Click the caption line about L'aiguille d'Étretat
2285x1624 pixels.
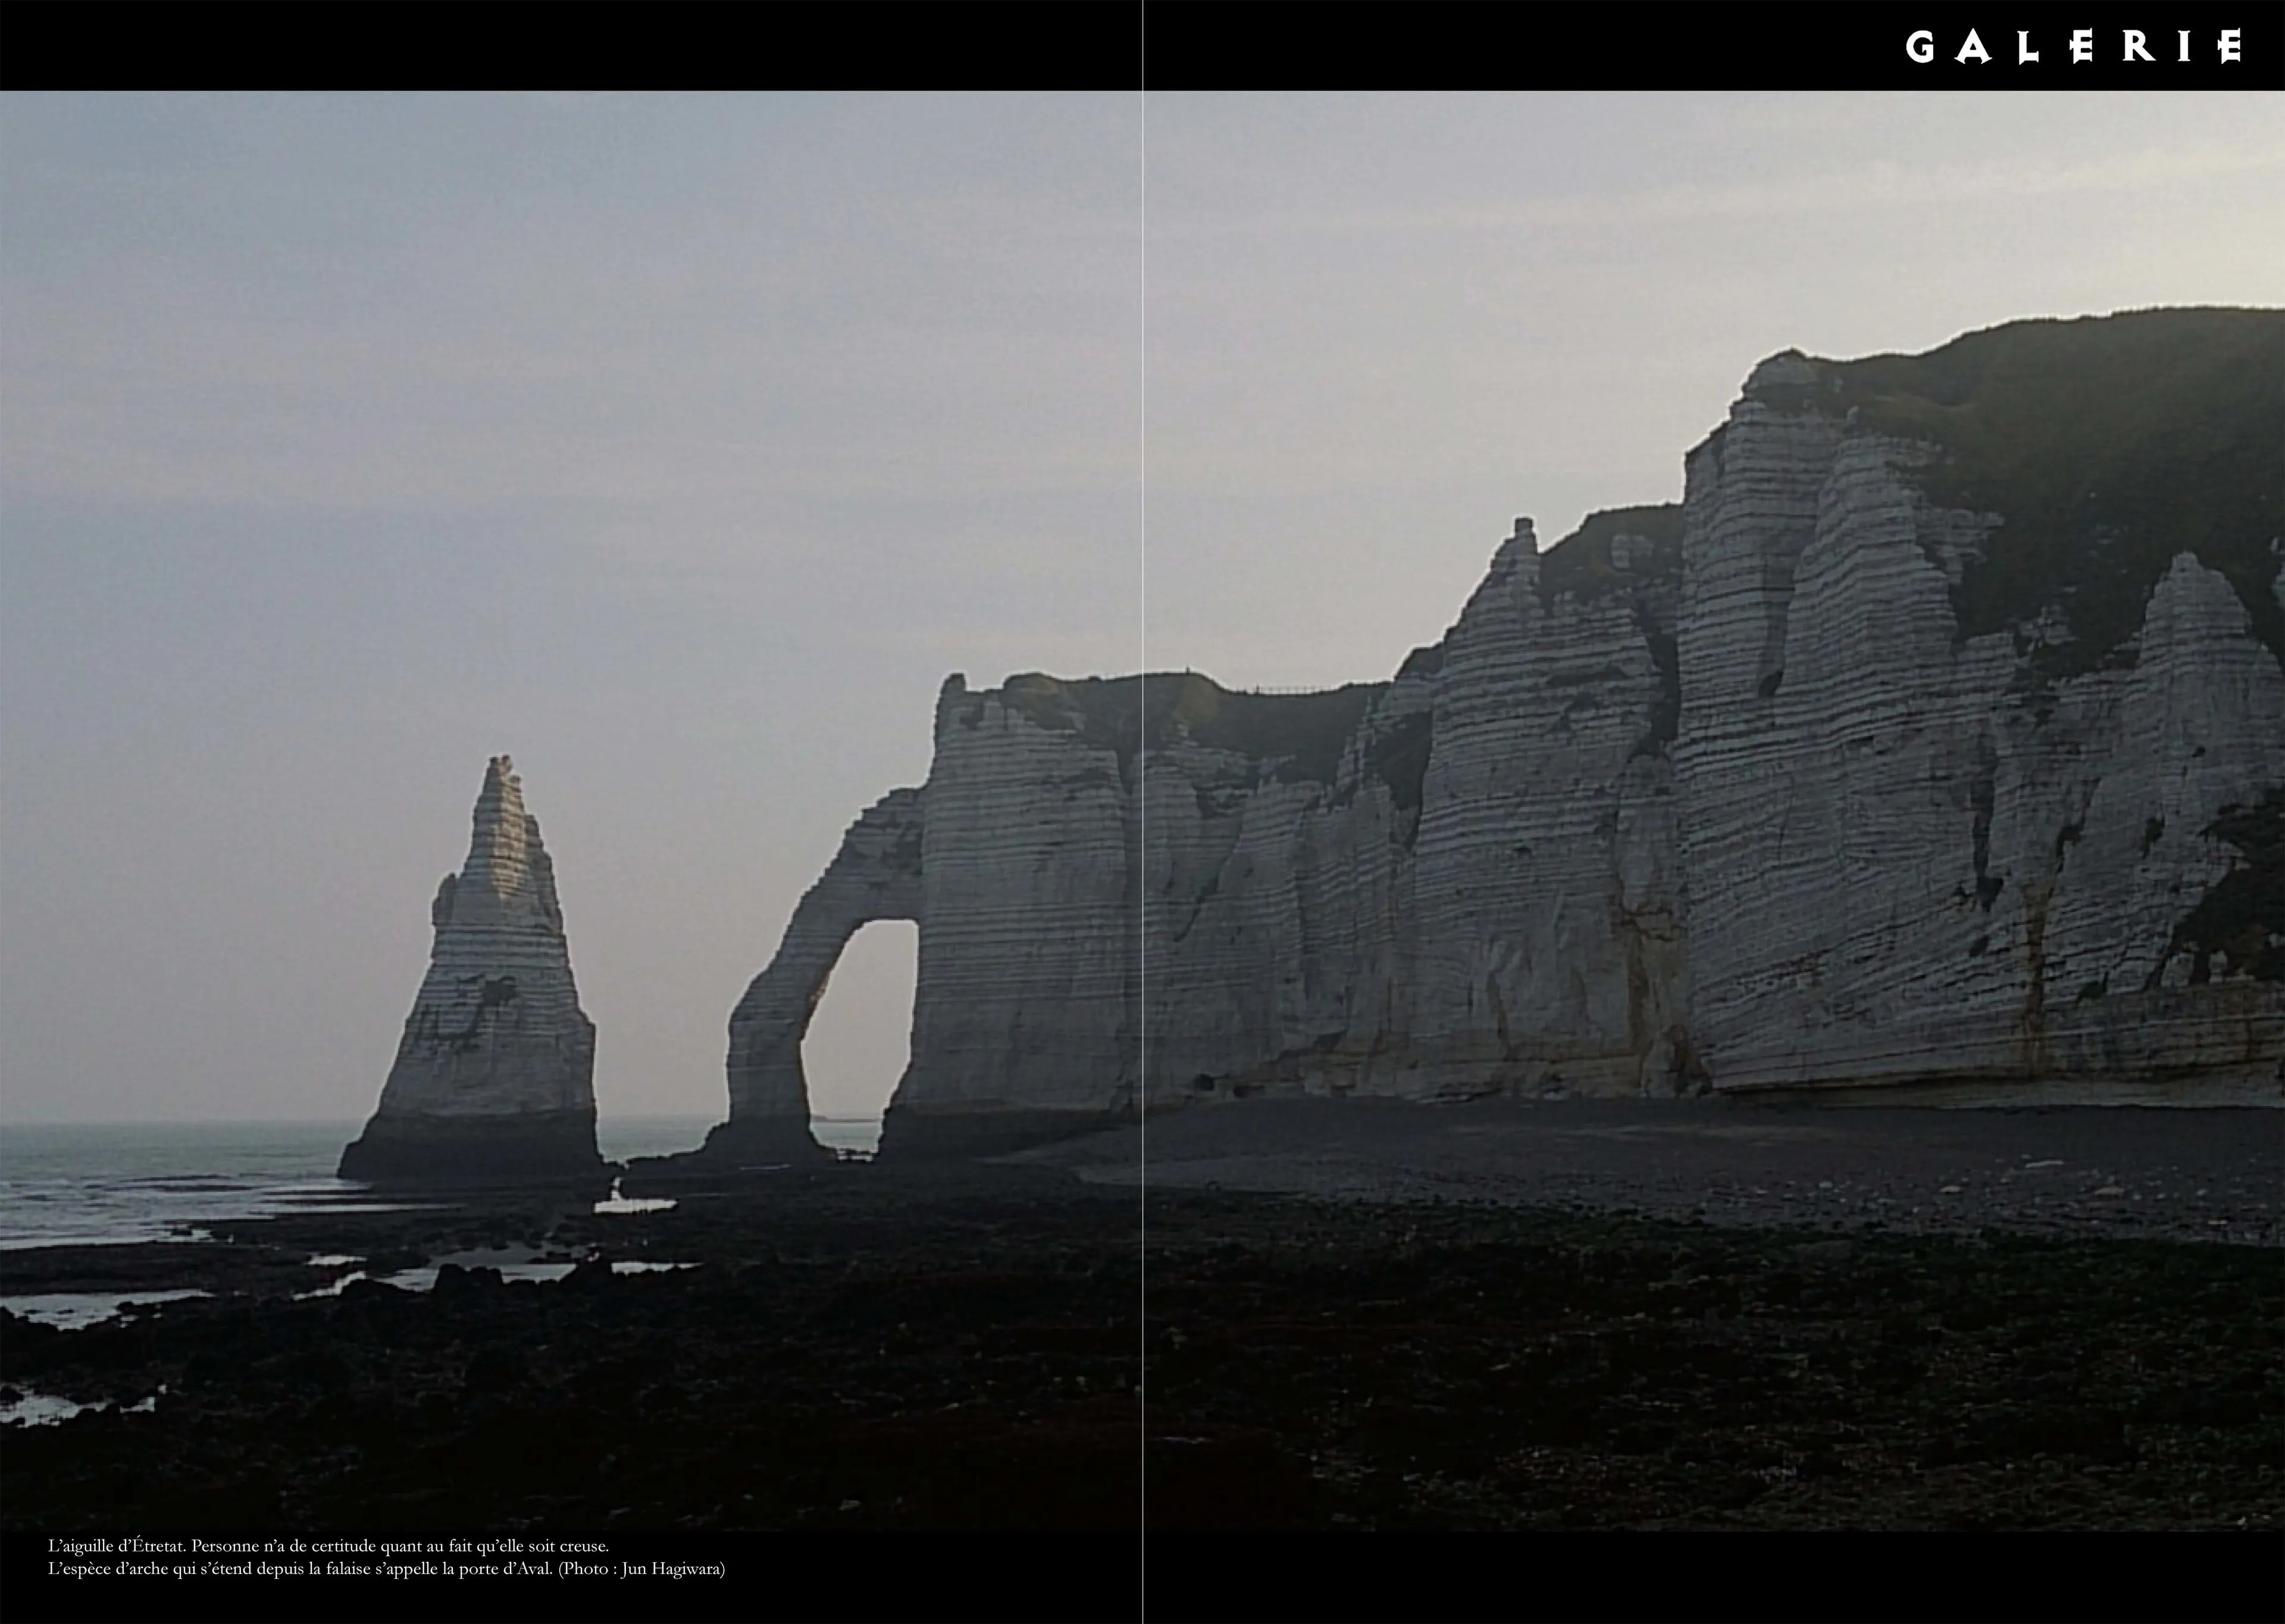click(x=328, y=1546)
